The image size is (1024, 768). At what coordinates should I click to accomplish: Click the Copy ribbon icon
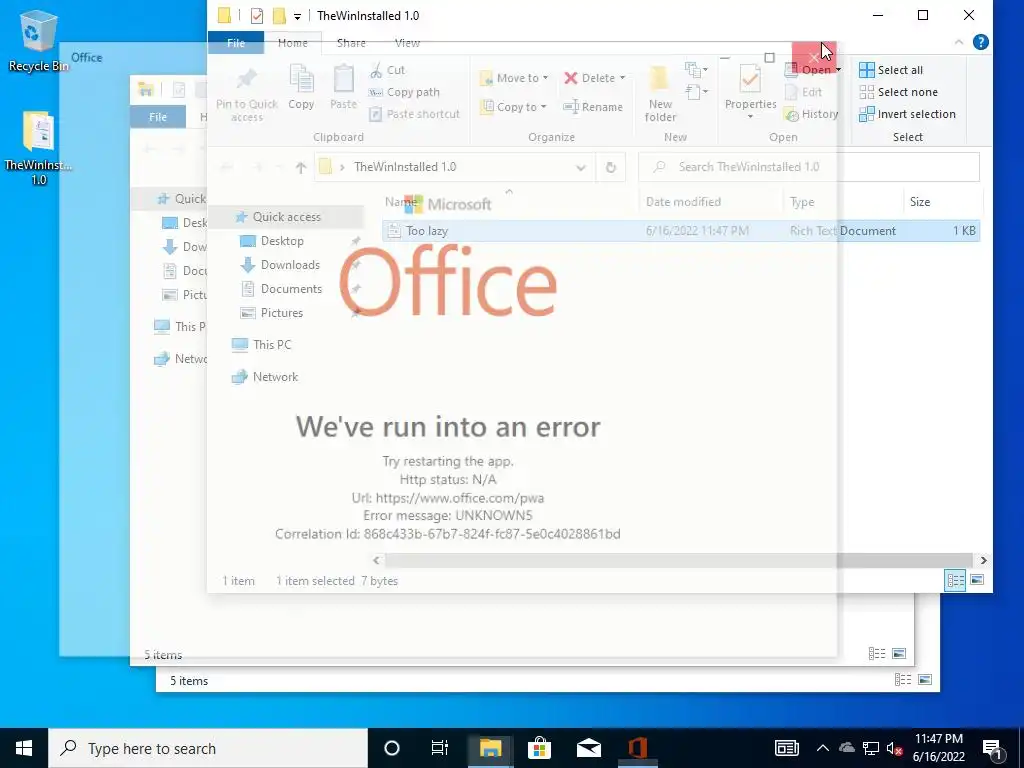click(301, 87)
